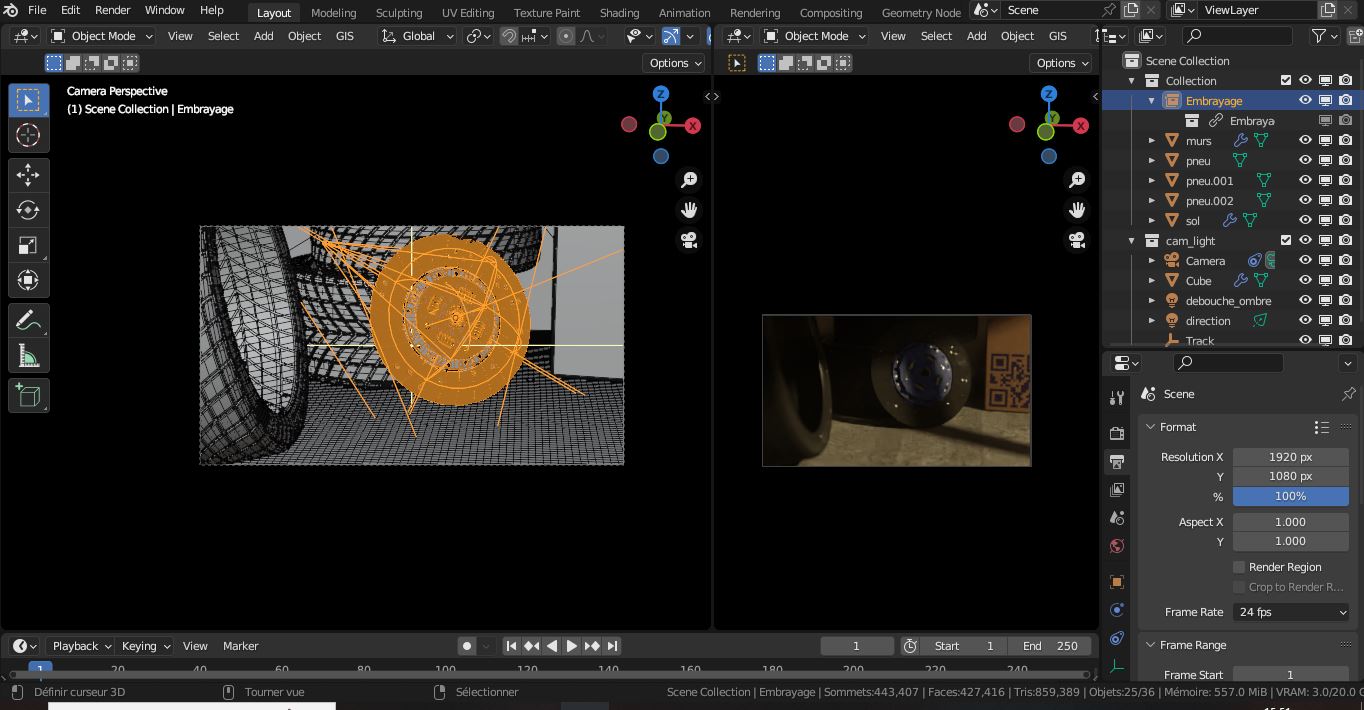Select the Move tool in the viewport toolbar
This screenshot has height=710, width=1364.
28,174
